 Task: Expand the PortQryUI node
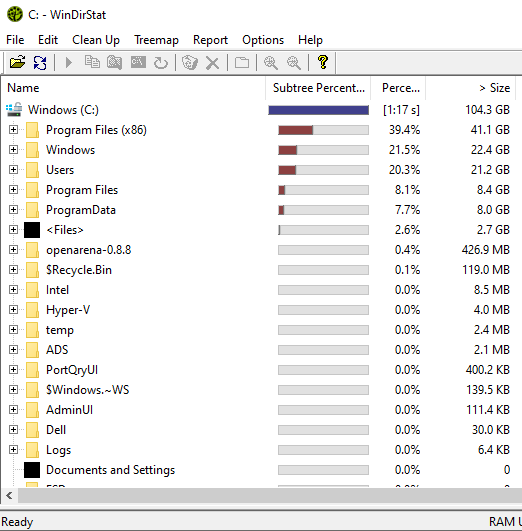pos(13,369)
